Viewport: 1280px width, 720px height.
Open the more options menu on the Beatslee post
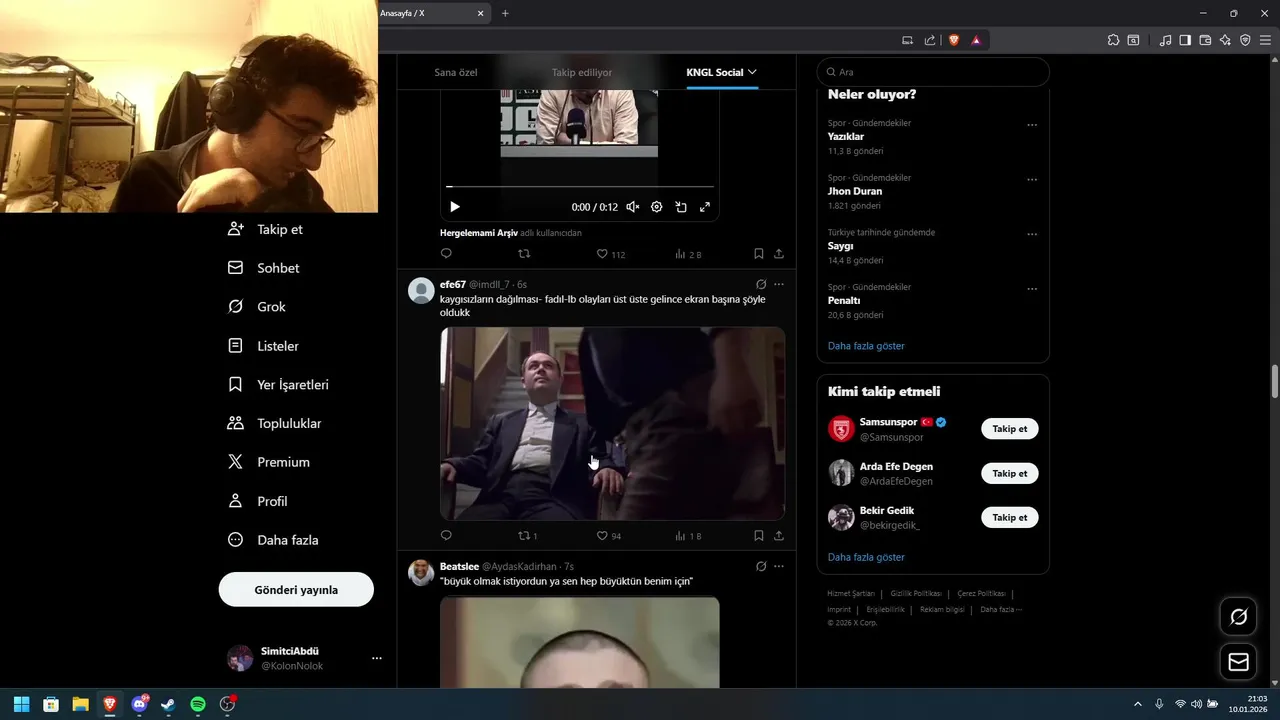(779, 566)
